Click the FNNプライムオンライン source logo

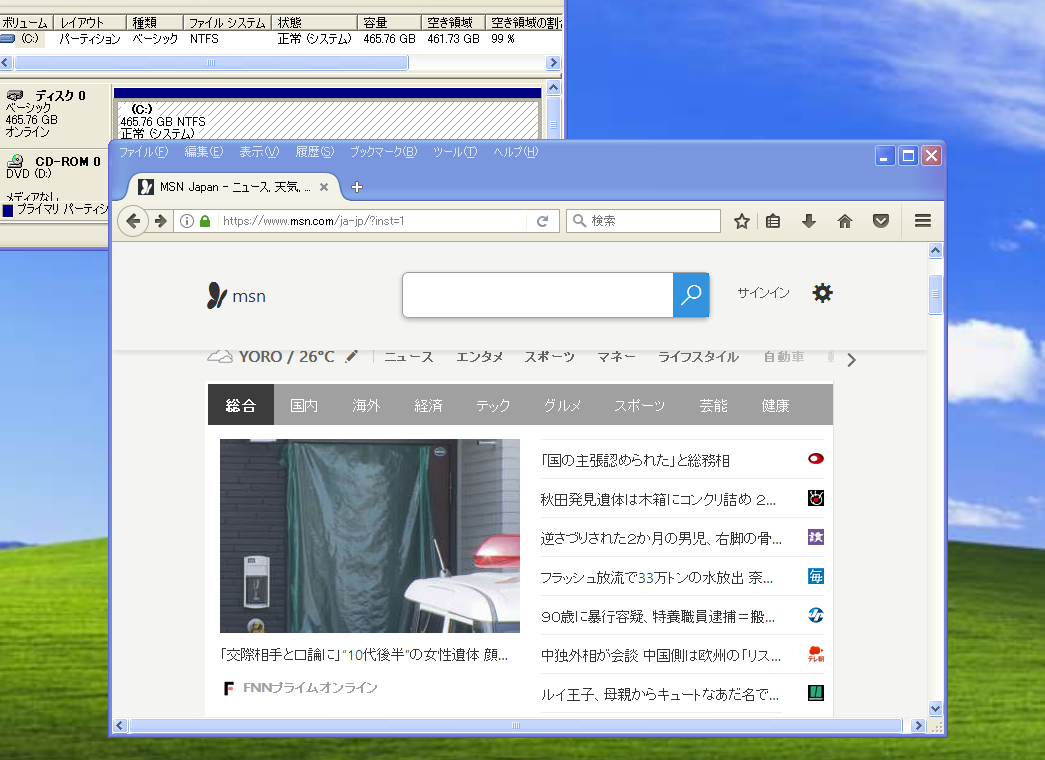coord(228,688)
